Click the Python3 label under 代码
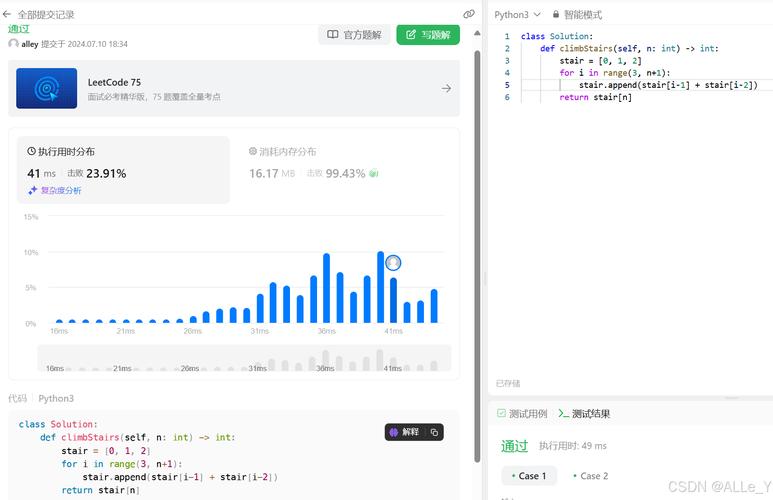The width and height of the screenshot is (773, 500). tap(56, 398)
